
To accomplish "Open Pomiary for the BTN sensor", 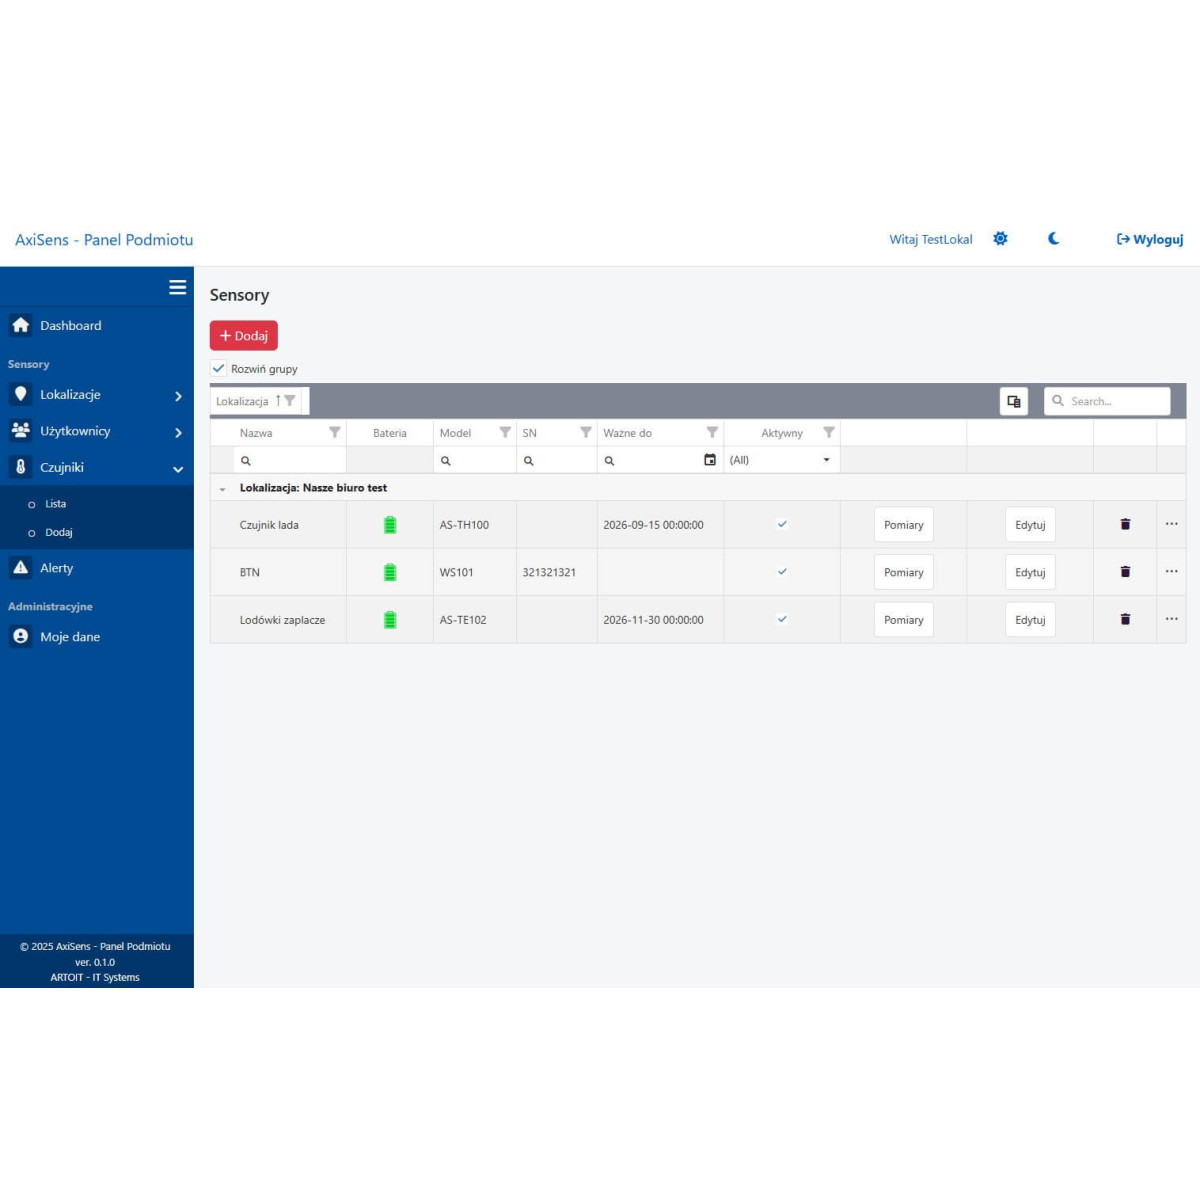I will 903,572.
